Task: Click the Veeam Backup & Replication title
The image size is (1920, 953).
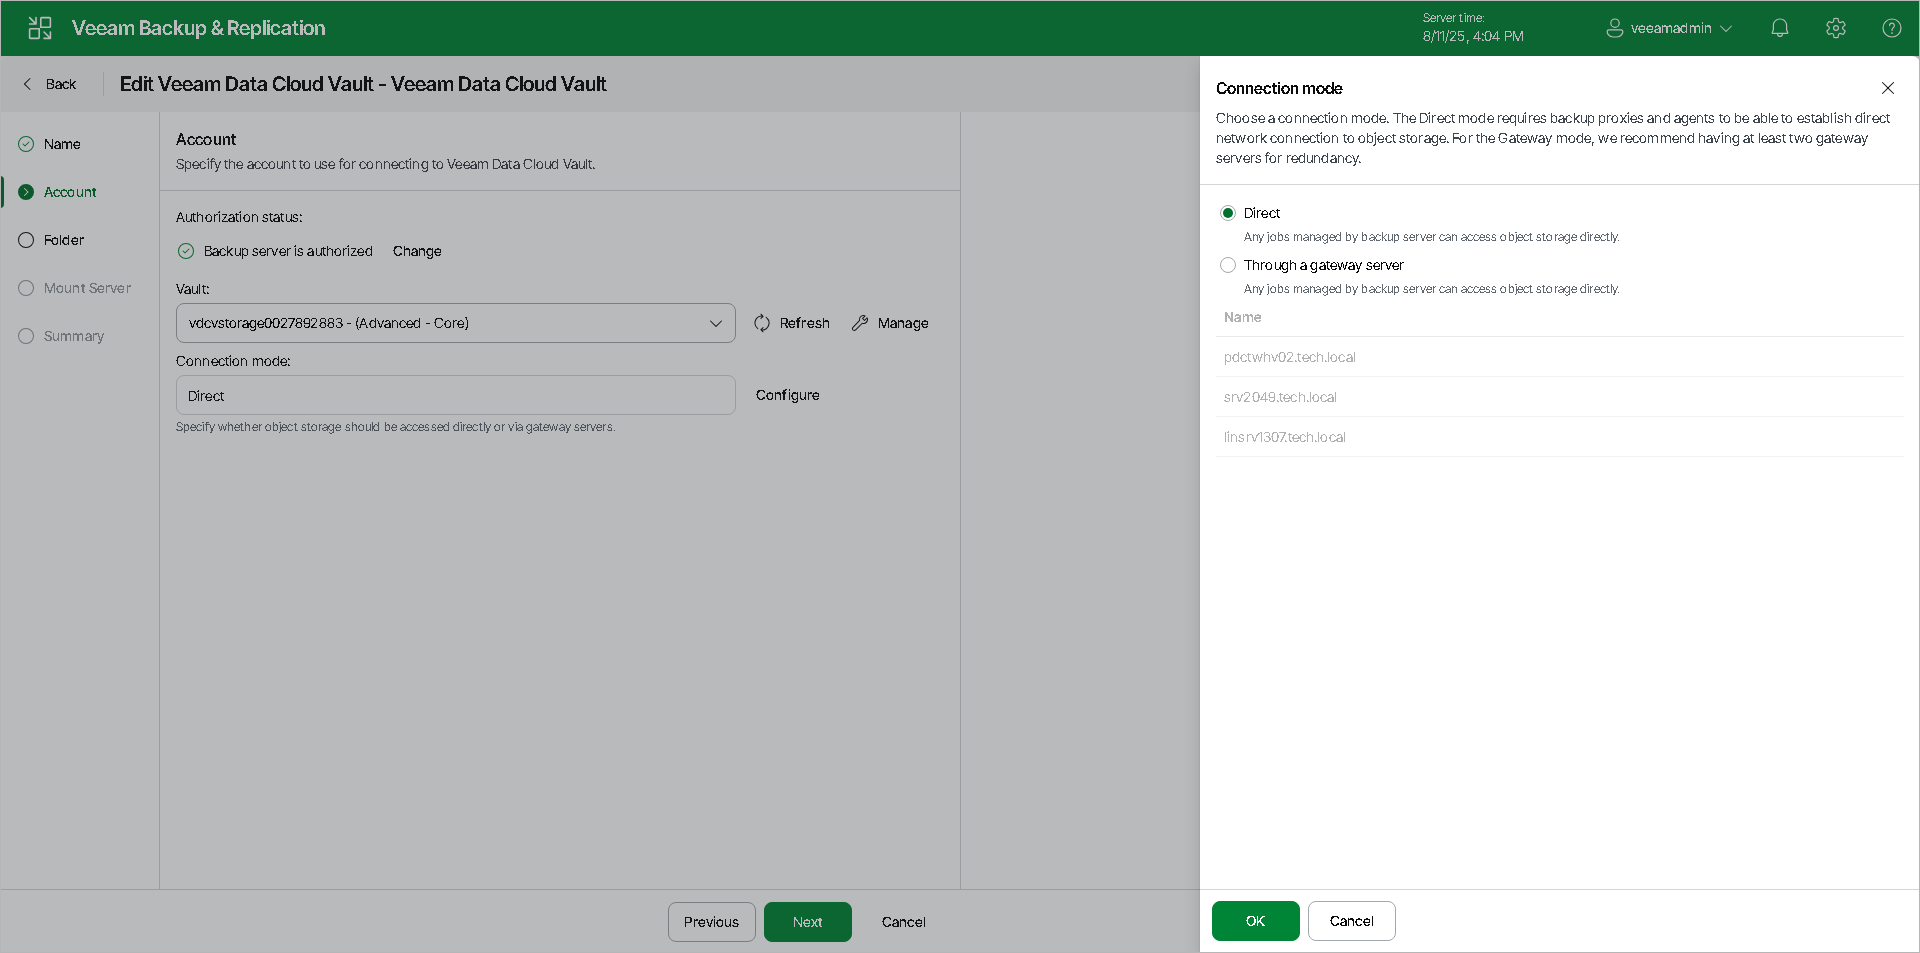Action: [x=199, y=28]
